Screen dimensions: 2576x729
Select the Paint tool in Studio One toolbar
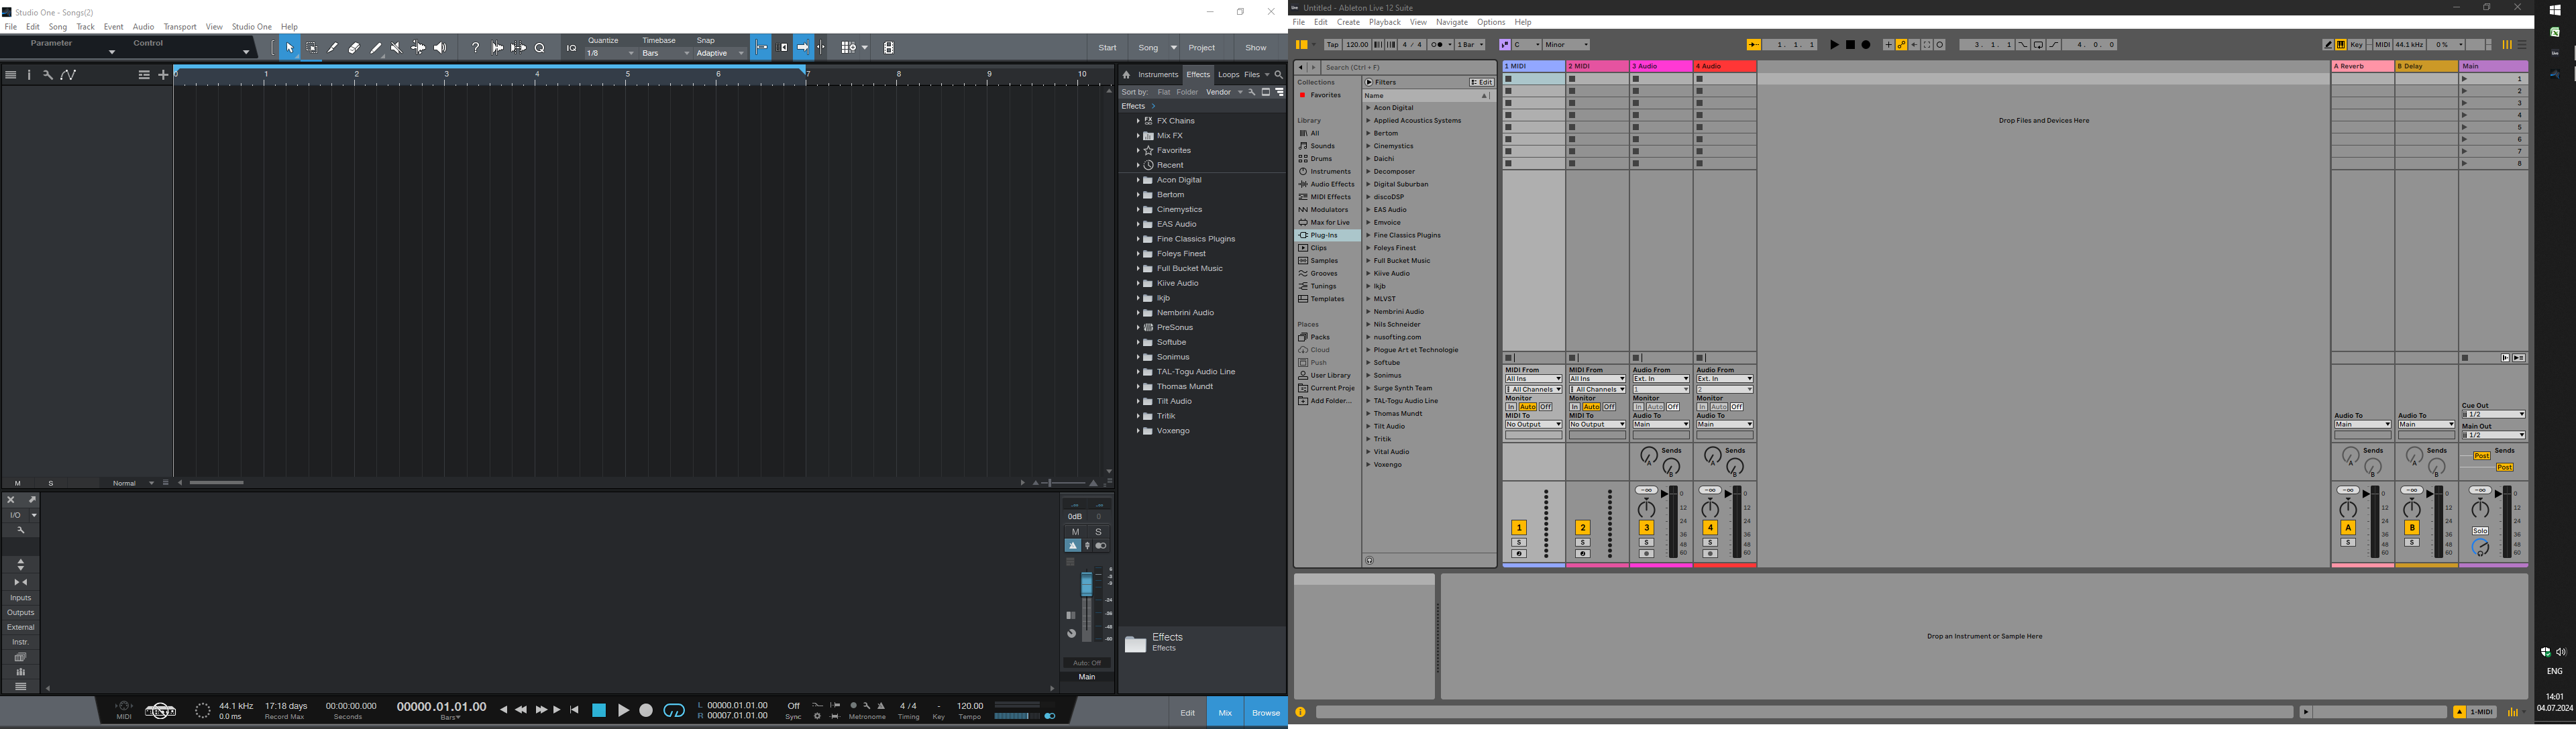(376, 48)
